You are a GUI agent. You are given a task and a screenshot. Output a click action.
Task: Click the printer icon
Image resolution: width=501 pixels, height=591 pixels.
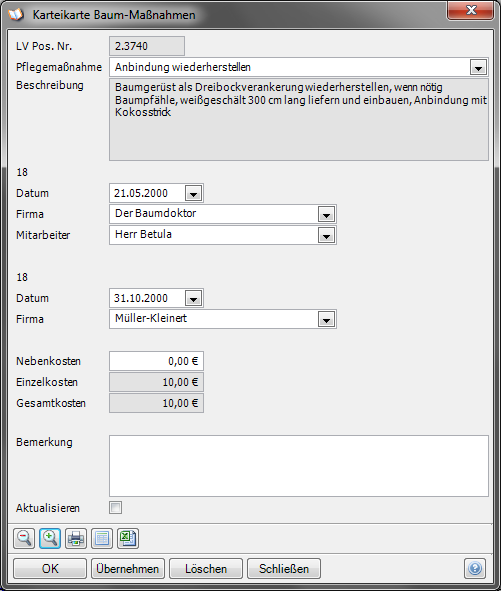click(x=76, y=538)
